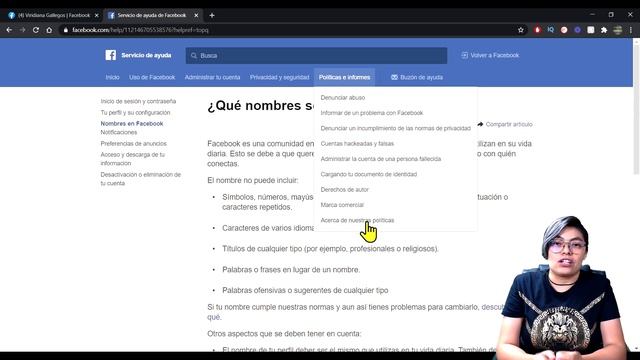640x360 pixels.
Task: Click the page vertical scrollbar
Action: pos(636,110)
